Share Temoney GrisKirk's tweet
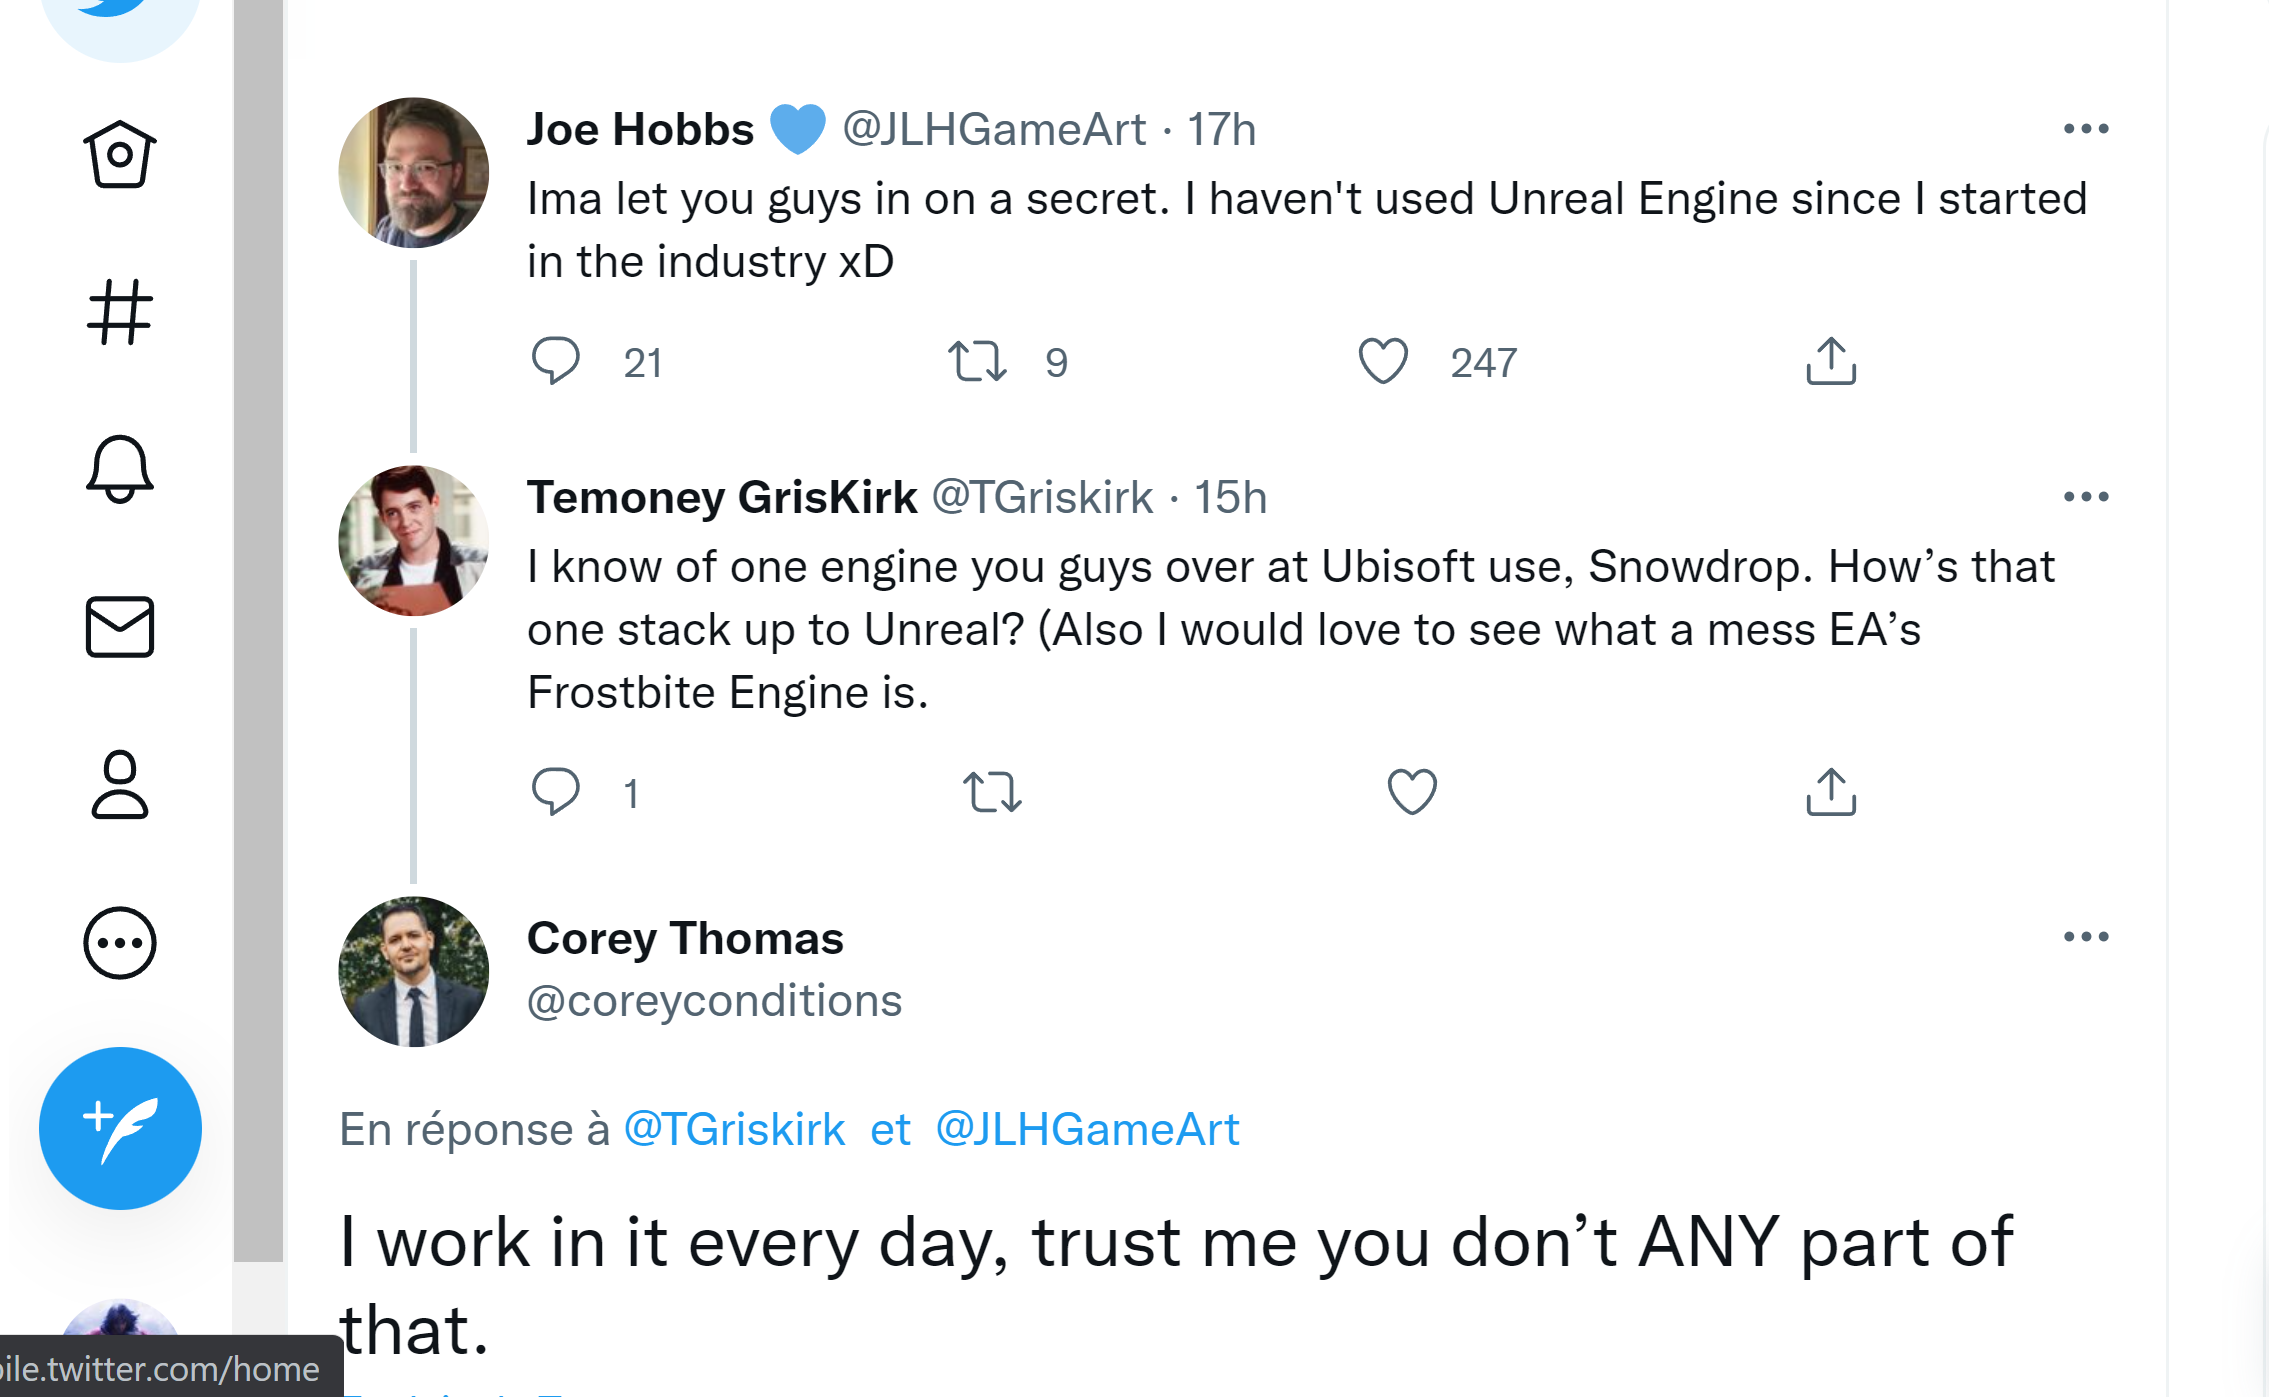The image size is (2269, 1397). pyautogui.click(x=1831, y=792)
